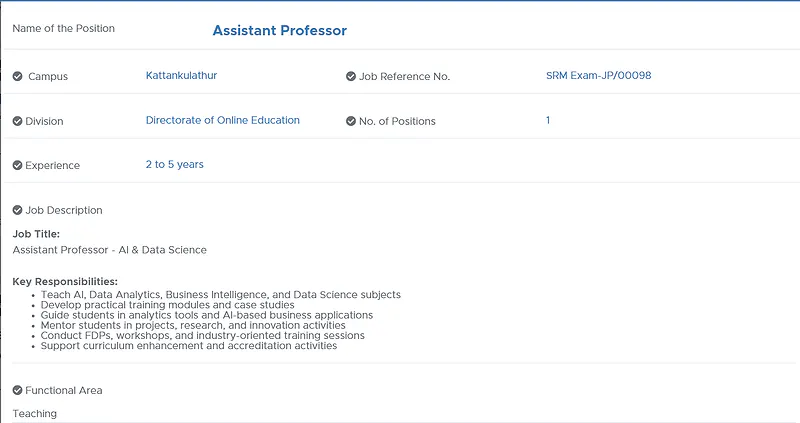Click the Job Title: bold label

(36, 234)
